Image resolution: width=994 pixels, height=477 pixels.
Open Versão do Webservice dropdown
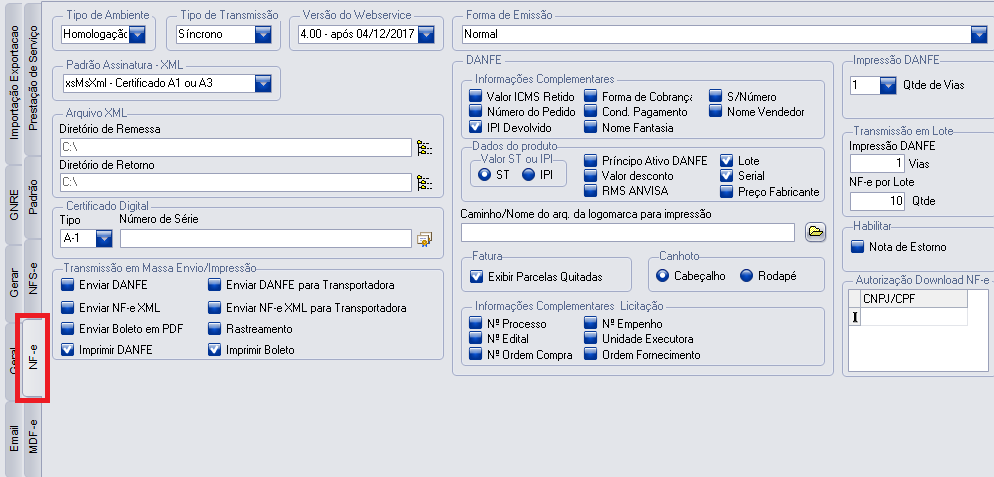(x=426, y=35)
